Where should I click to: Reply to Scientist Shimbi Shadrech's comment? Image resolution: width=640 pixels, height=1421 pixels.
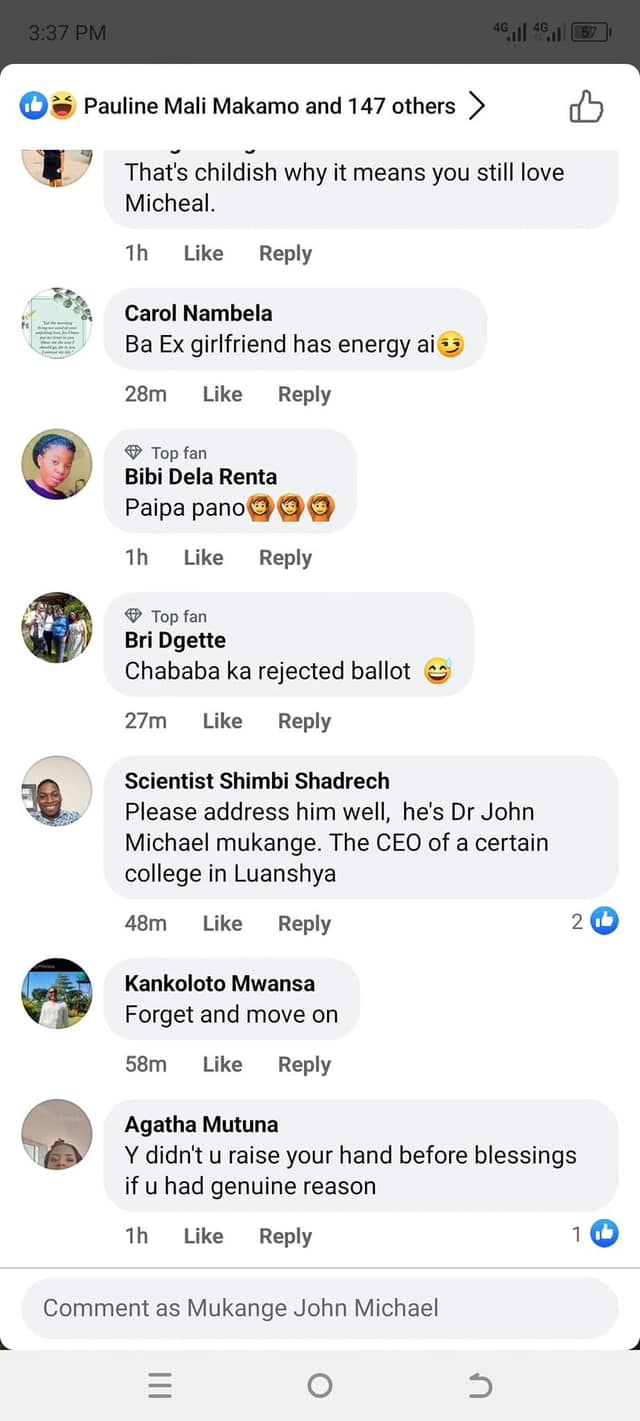304,924
